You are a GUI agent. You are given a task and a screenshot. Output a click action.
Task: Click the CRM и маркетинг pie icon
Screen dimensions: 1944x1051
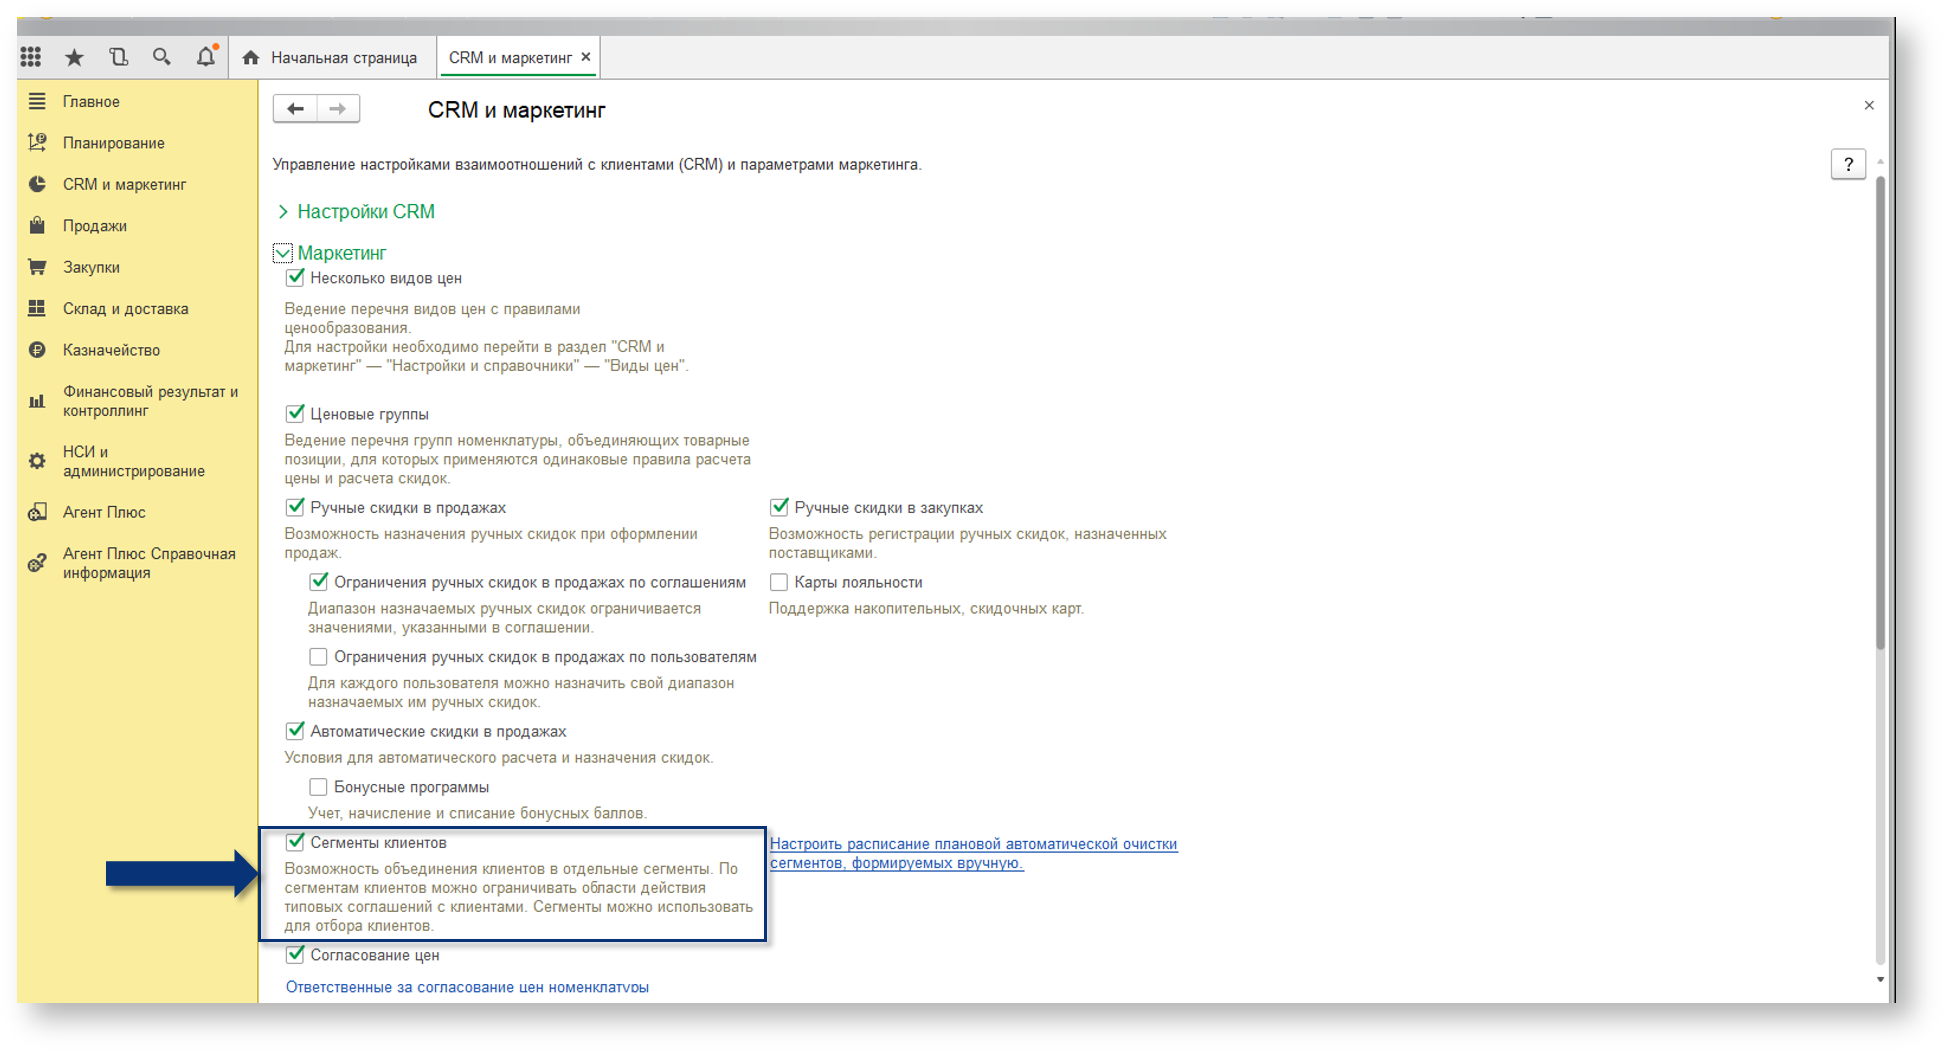tap(37, 184)
